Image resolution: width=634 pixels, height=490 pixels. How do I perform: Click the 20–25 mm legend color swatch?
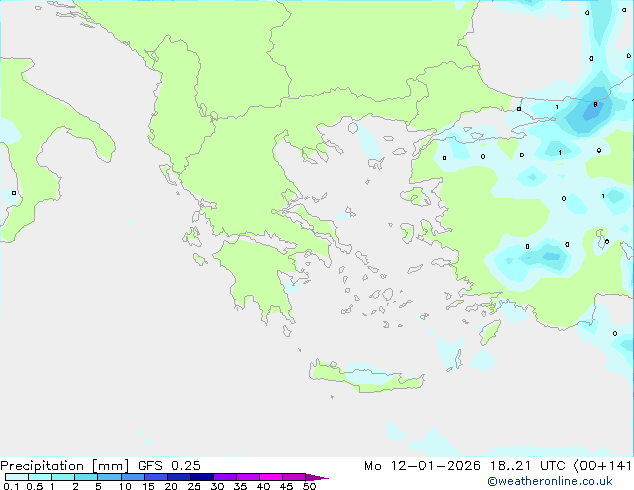pos(178,477)
